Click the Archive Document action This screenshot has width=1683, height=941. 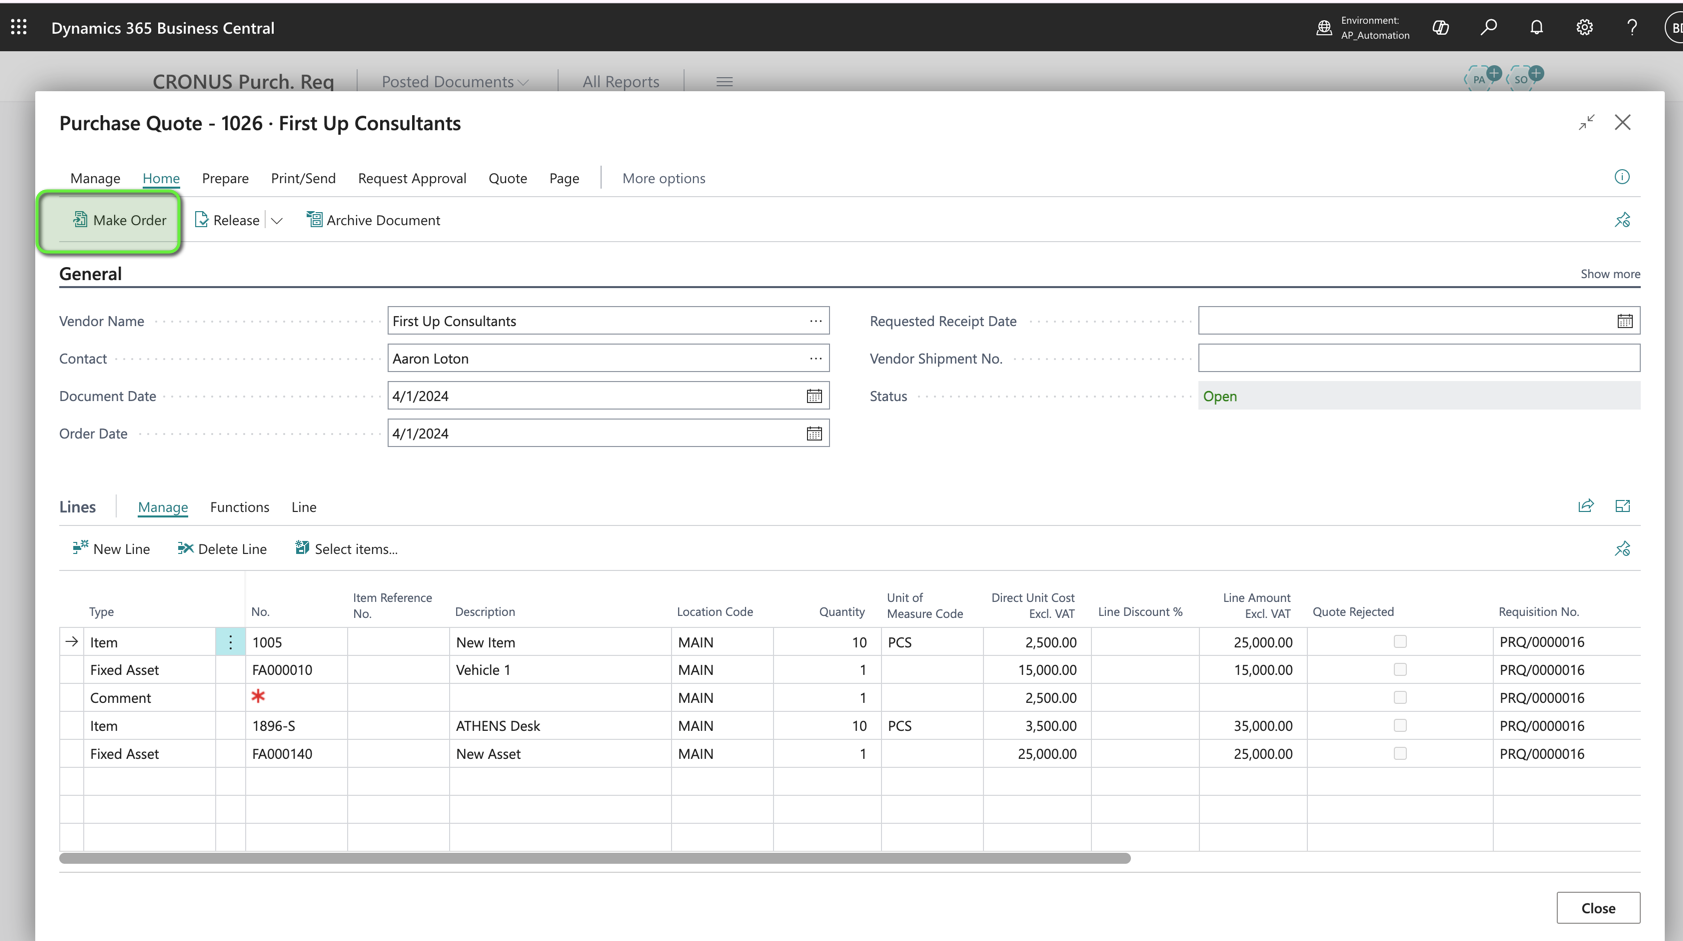pyautogui.click(x=373, y=220)
